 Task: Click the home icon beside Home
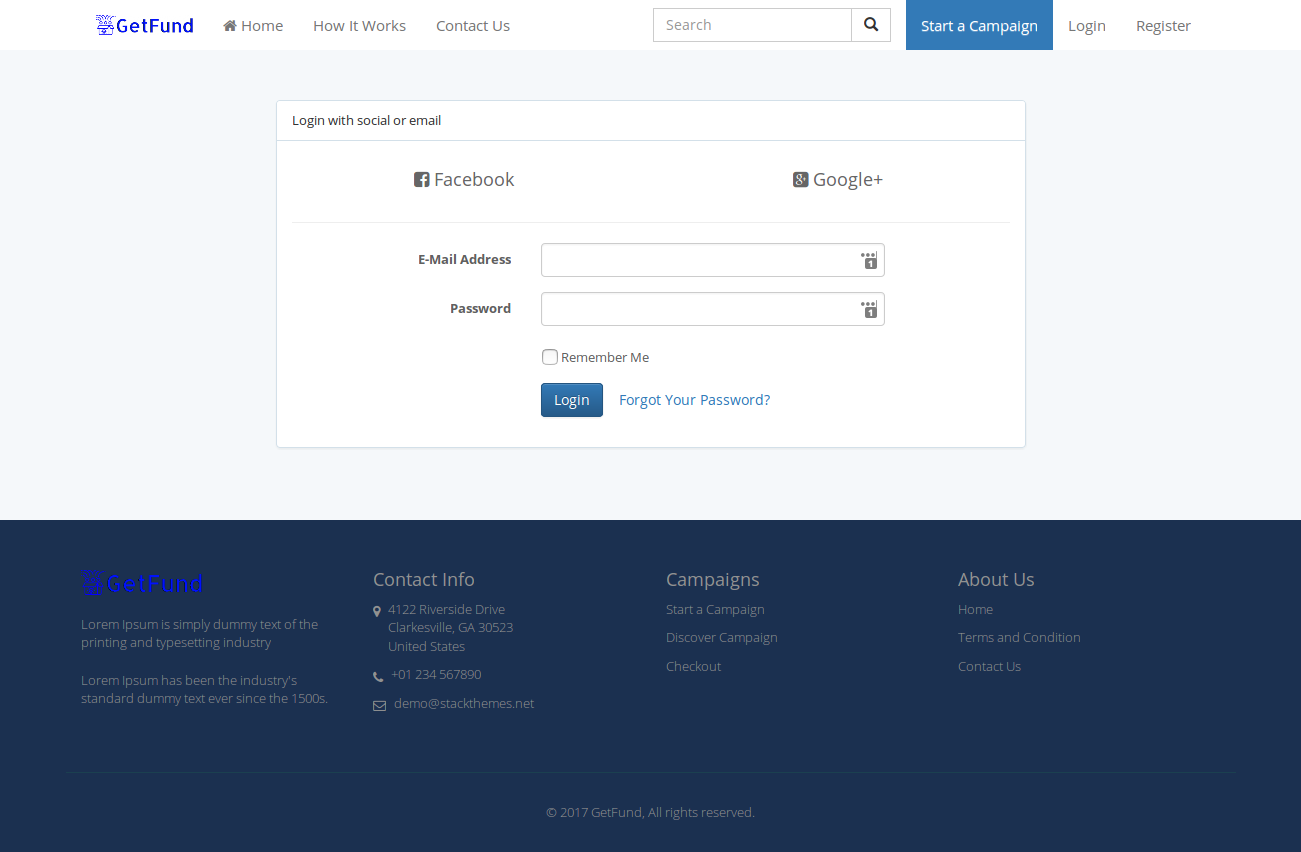point(230,26)
